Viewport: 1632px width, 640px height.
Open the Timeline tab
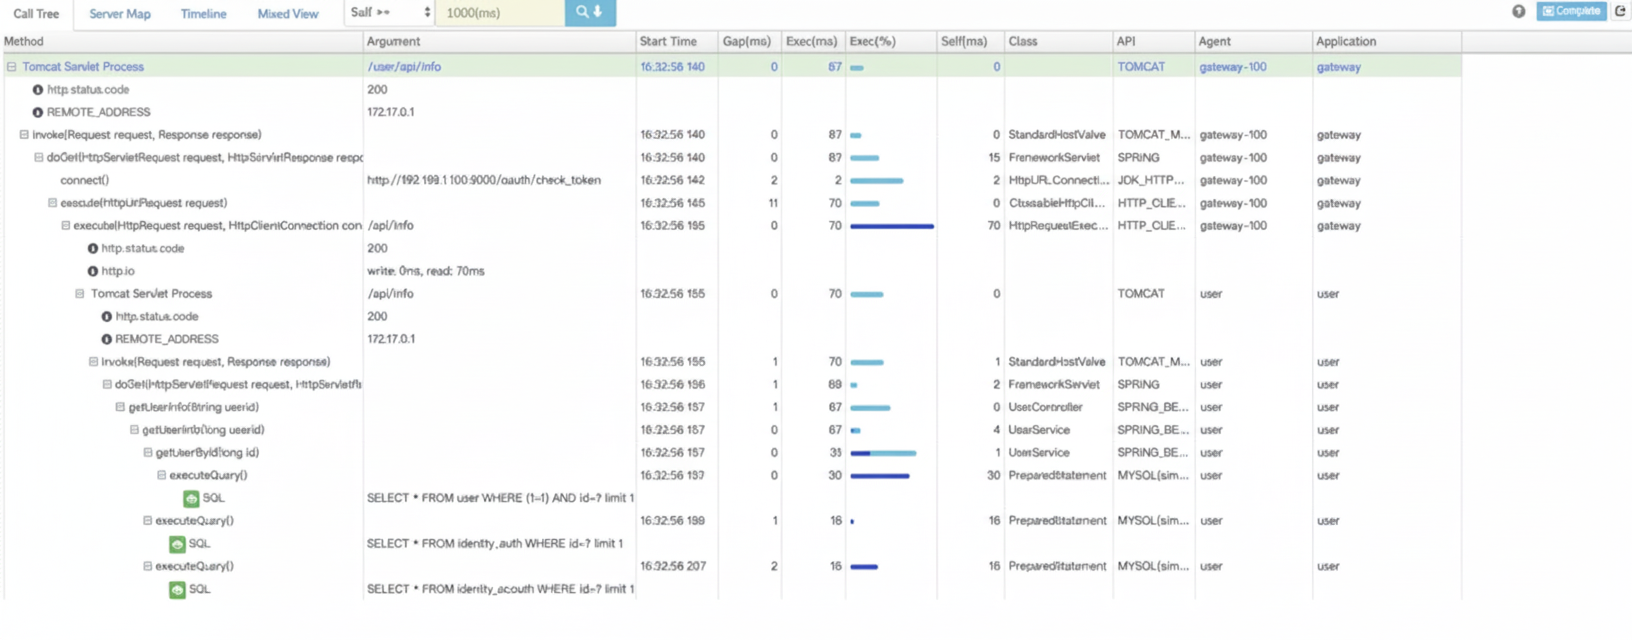tap(203, 14)
